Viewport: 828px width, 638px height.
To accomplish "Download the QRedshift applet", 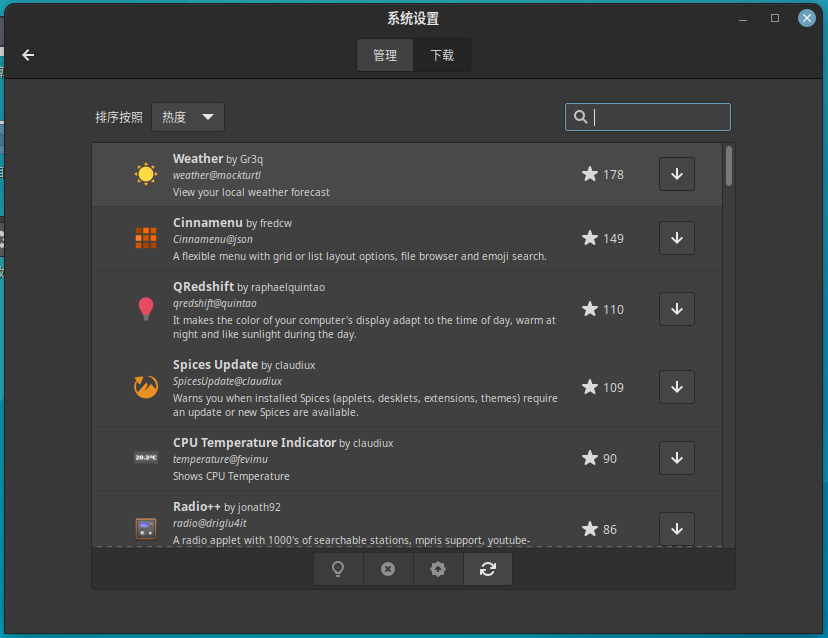I will (x=677, y=309).
